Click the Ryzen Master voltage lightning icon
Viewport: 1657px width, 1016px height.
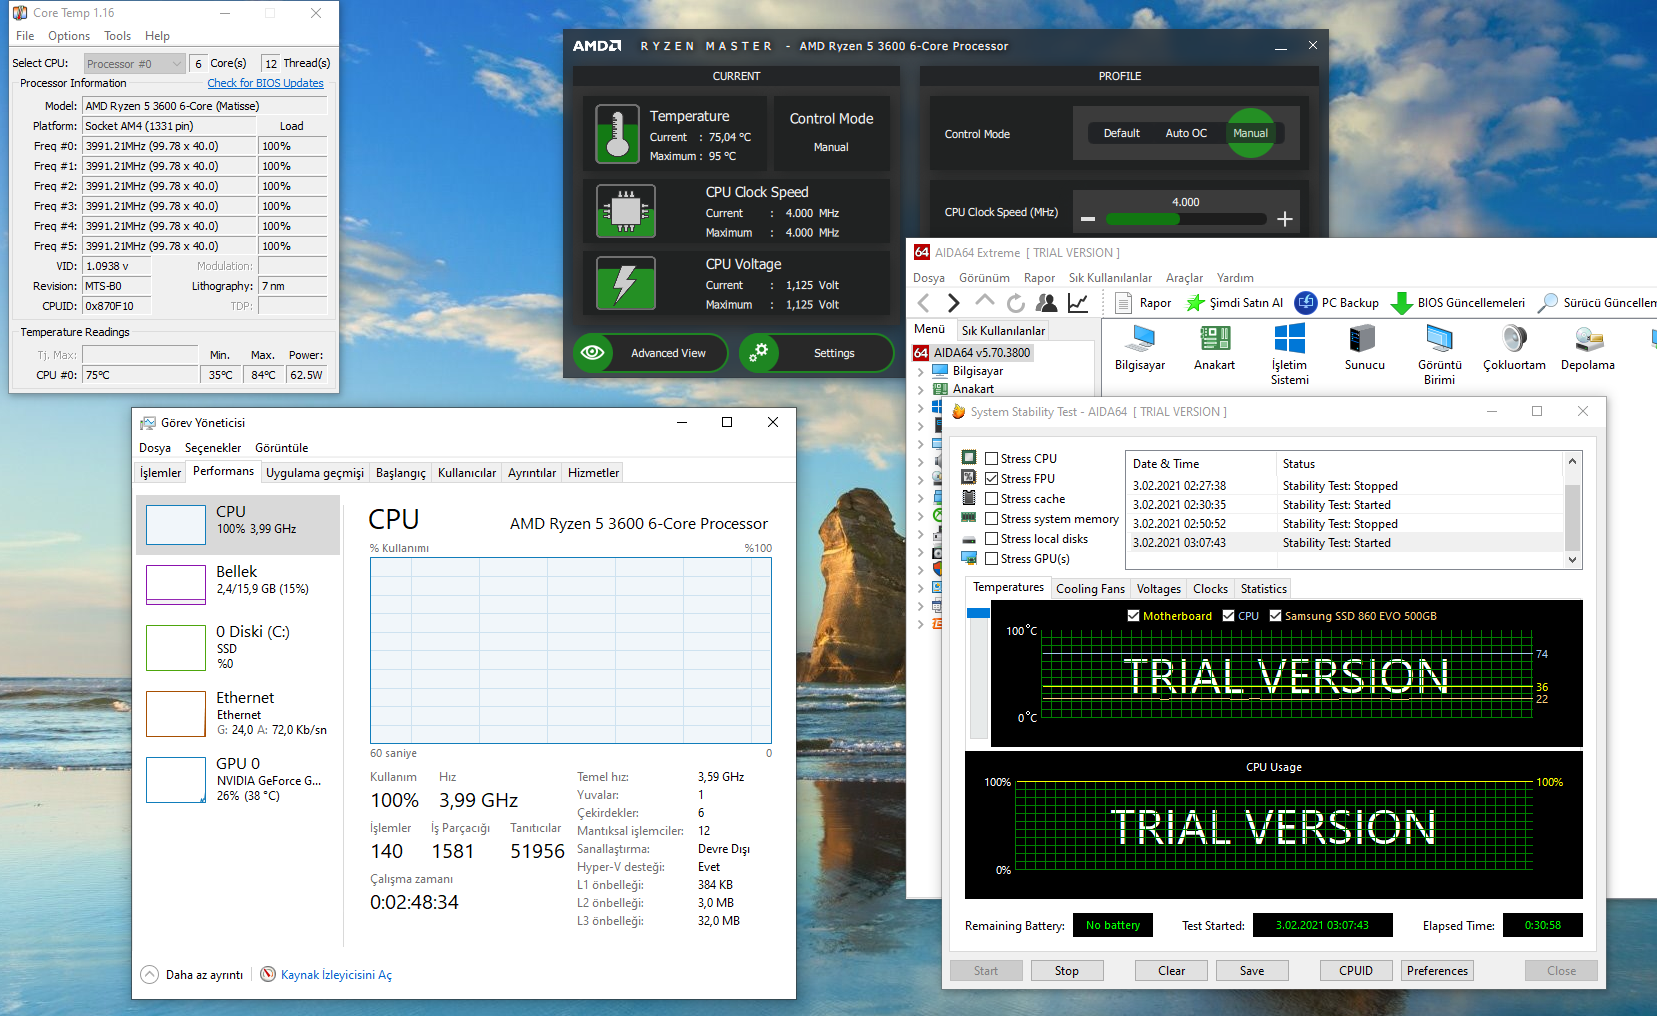[626, 283]
